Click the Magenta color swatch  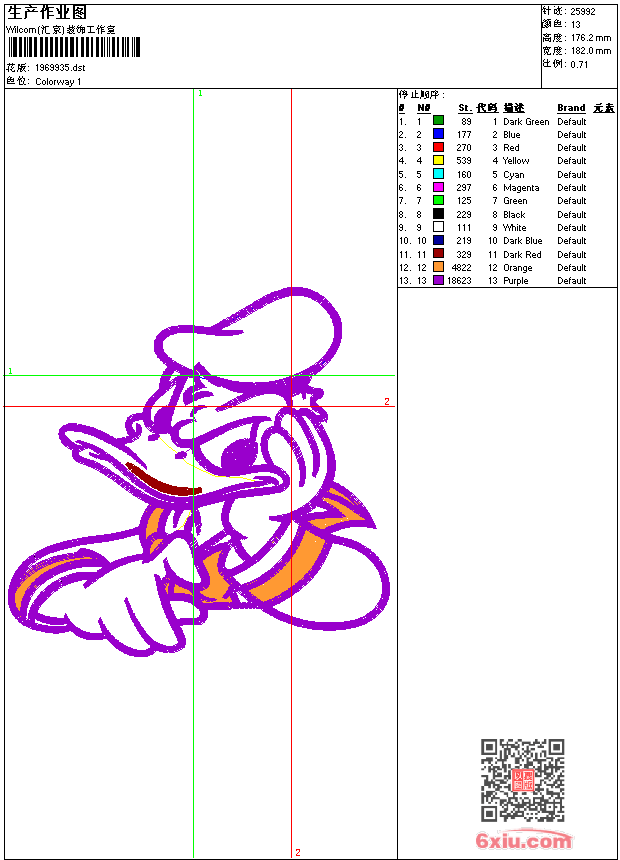[x=438, y=187]
